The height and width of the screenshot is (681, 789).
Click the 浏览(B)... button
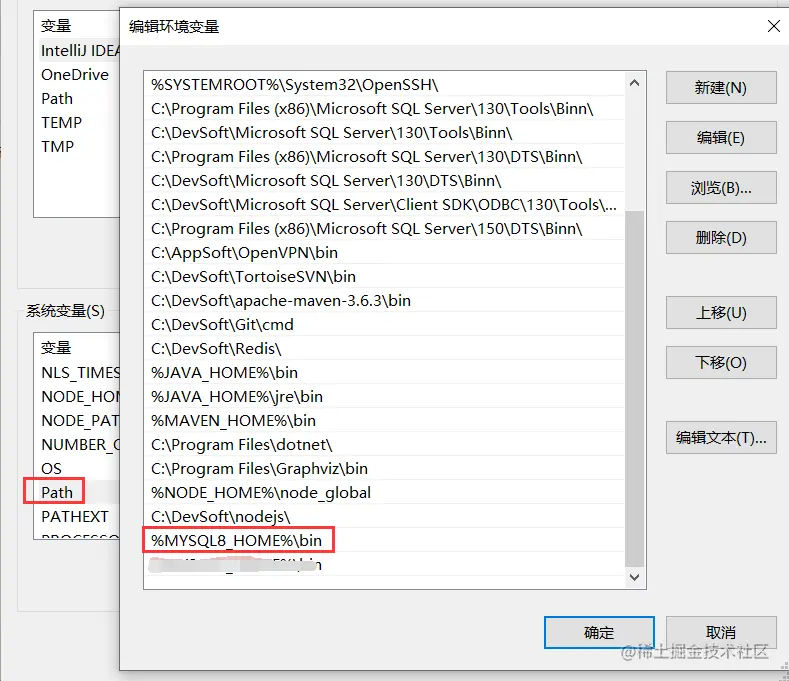click(721, 188)
